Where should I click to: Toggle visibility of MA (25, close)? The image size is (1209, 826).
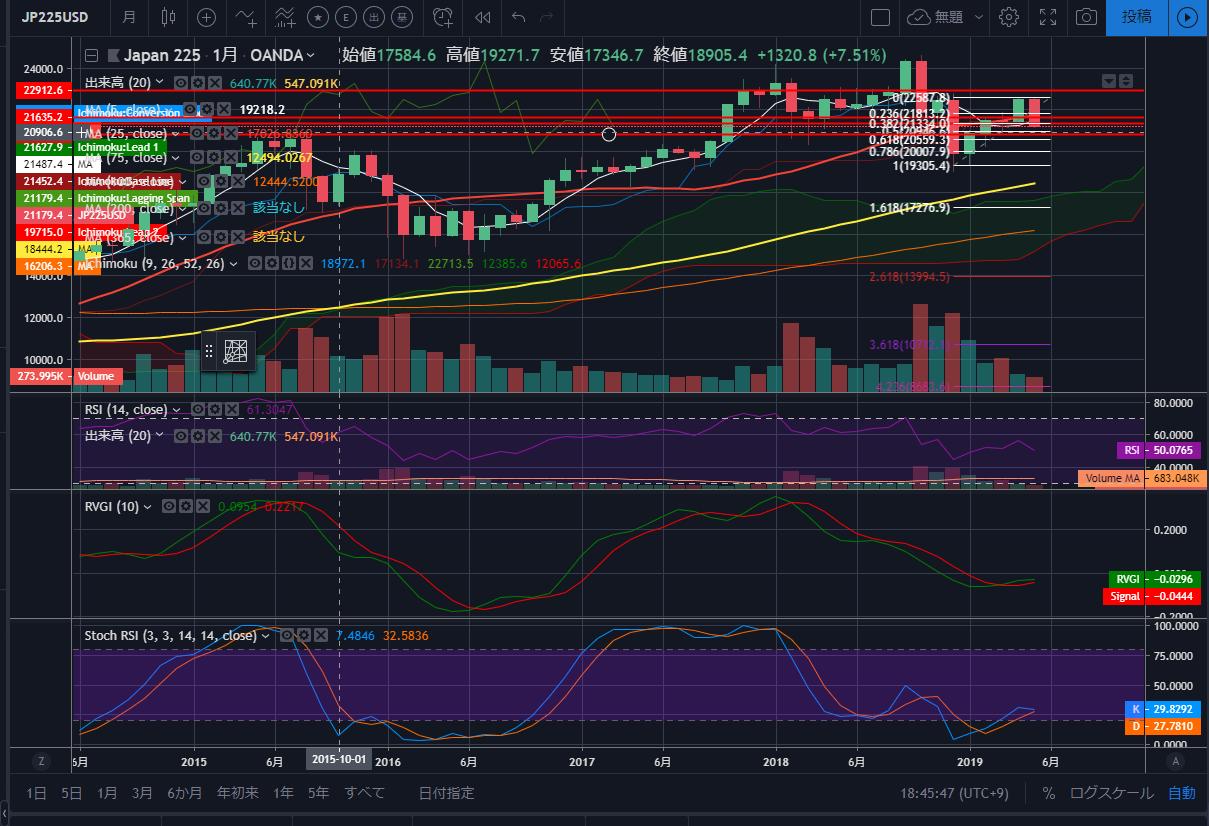(x=197, y=133)
